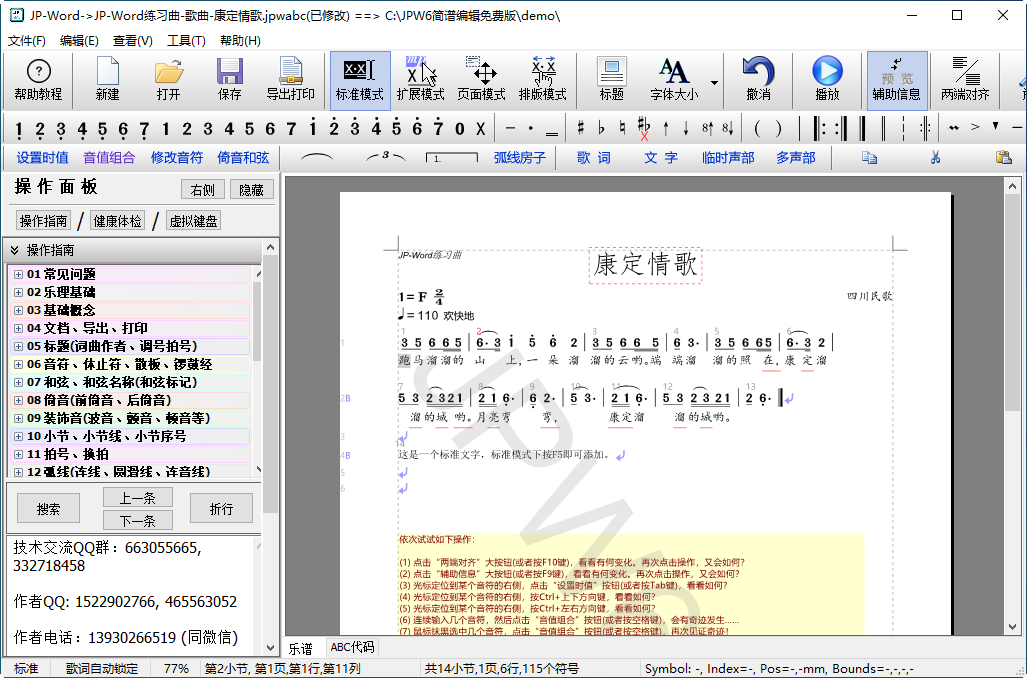Image resolution: width=1027 pixels, height=678 pixels.
Task: Insert the X percussion note
Action: [x=481, y=128]
